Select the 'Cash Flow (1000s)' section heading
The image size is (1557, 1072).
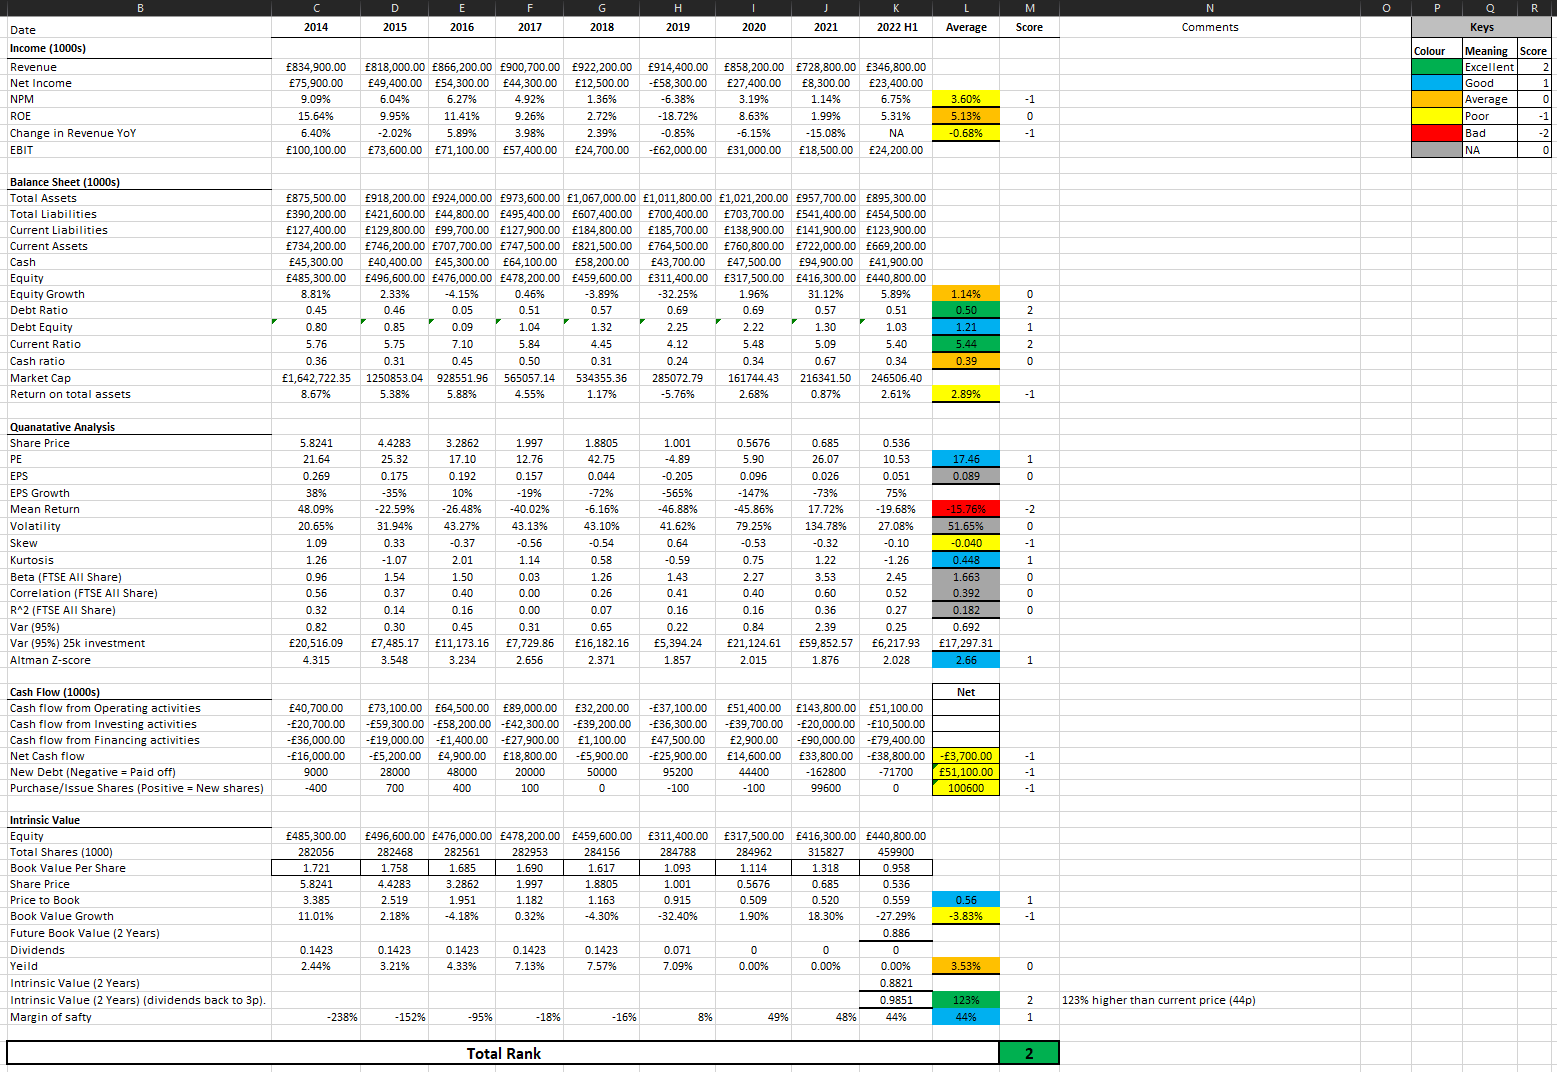tap(139, 692)
